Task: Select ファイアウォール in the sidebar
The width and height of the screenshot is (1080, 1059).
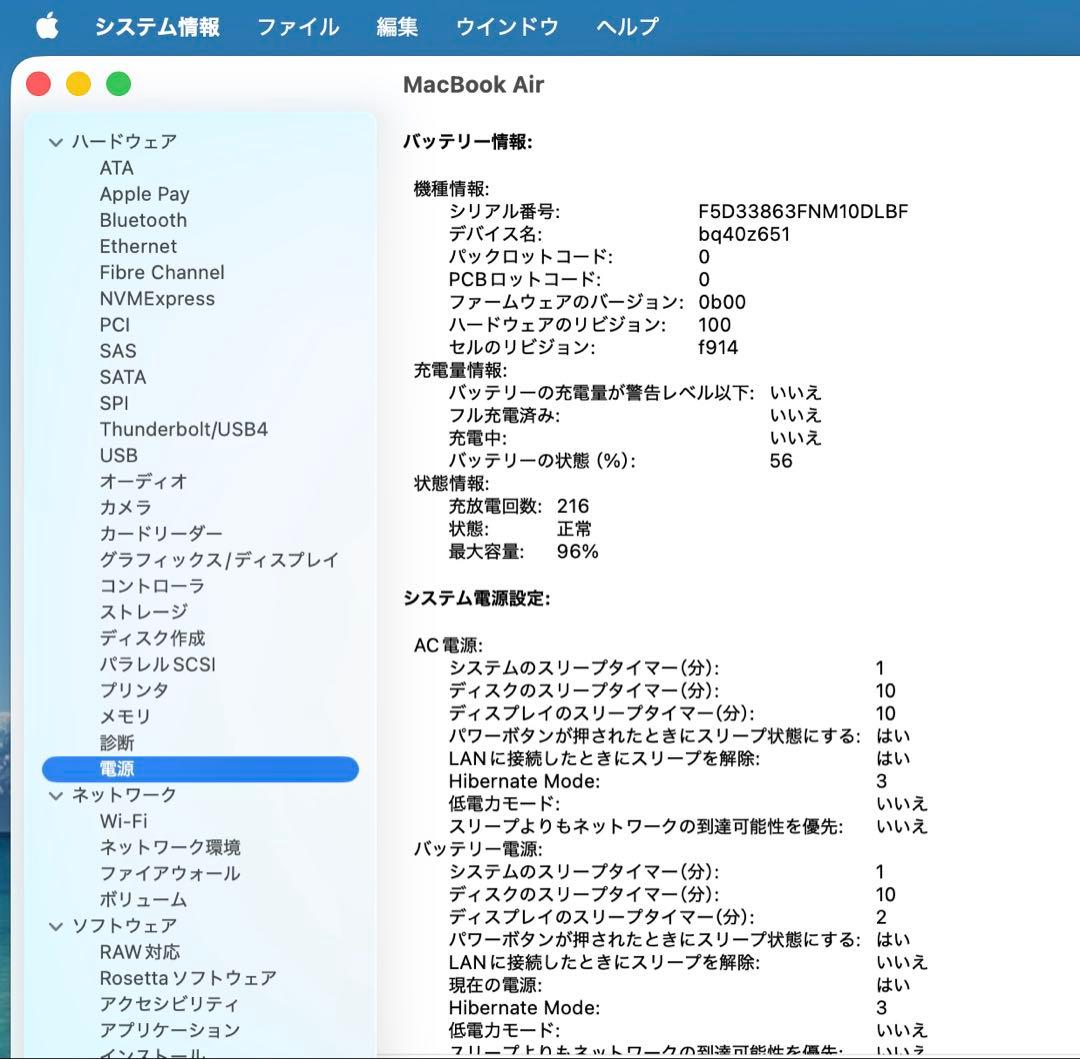Action: click(170, 874)
